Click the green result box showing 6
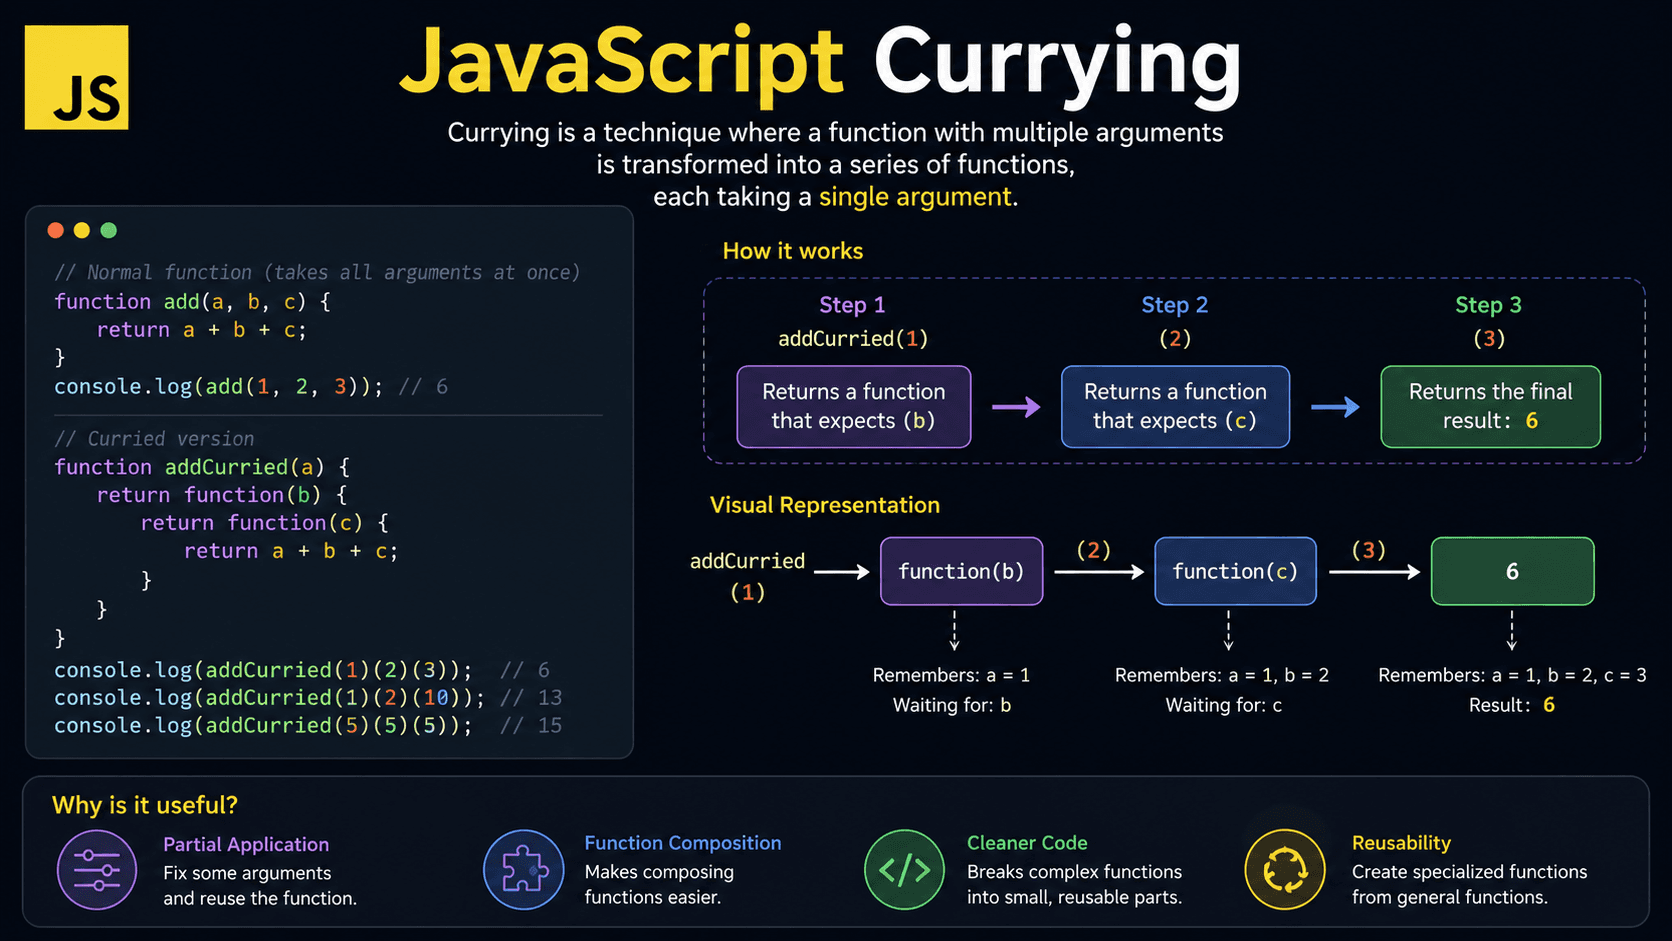 pos(1512,571)
